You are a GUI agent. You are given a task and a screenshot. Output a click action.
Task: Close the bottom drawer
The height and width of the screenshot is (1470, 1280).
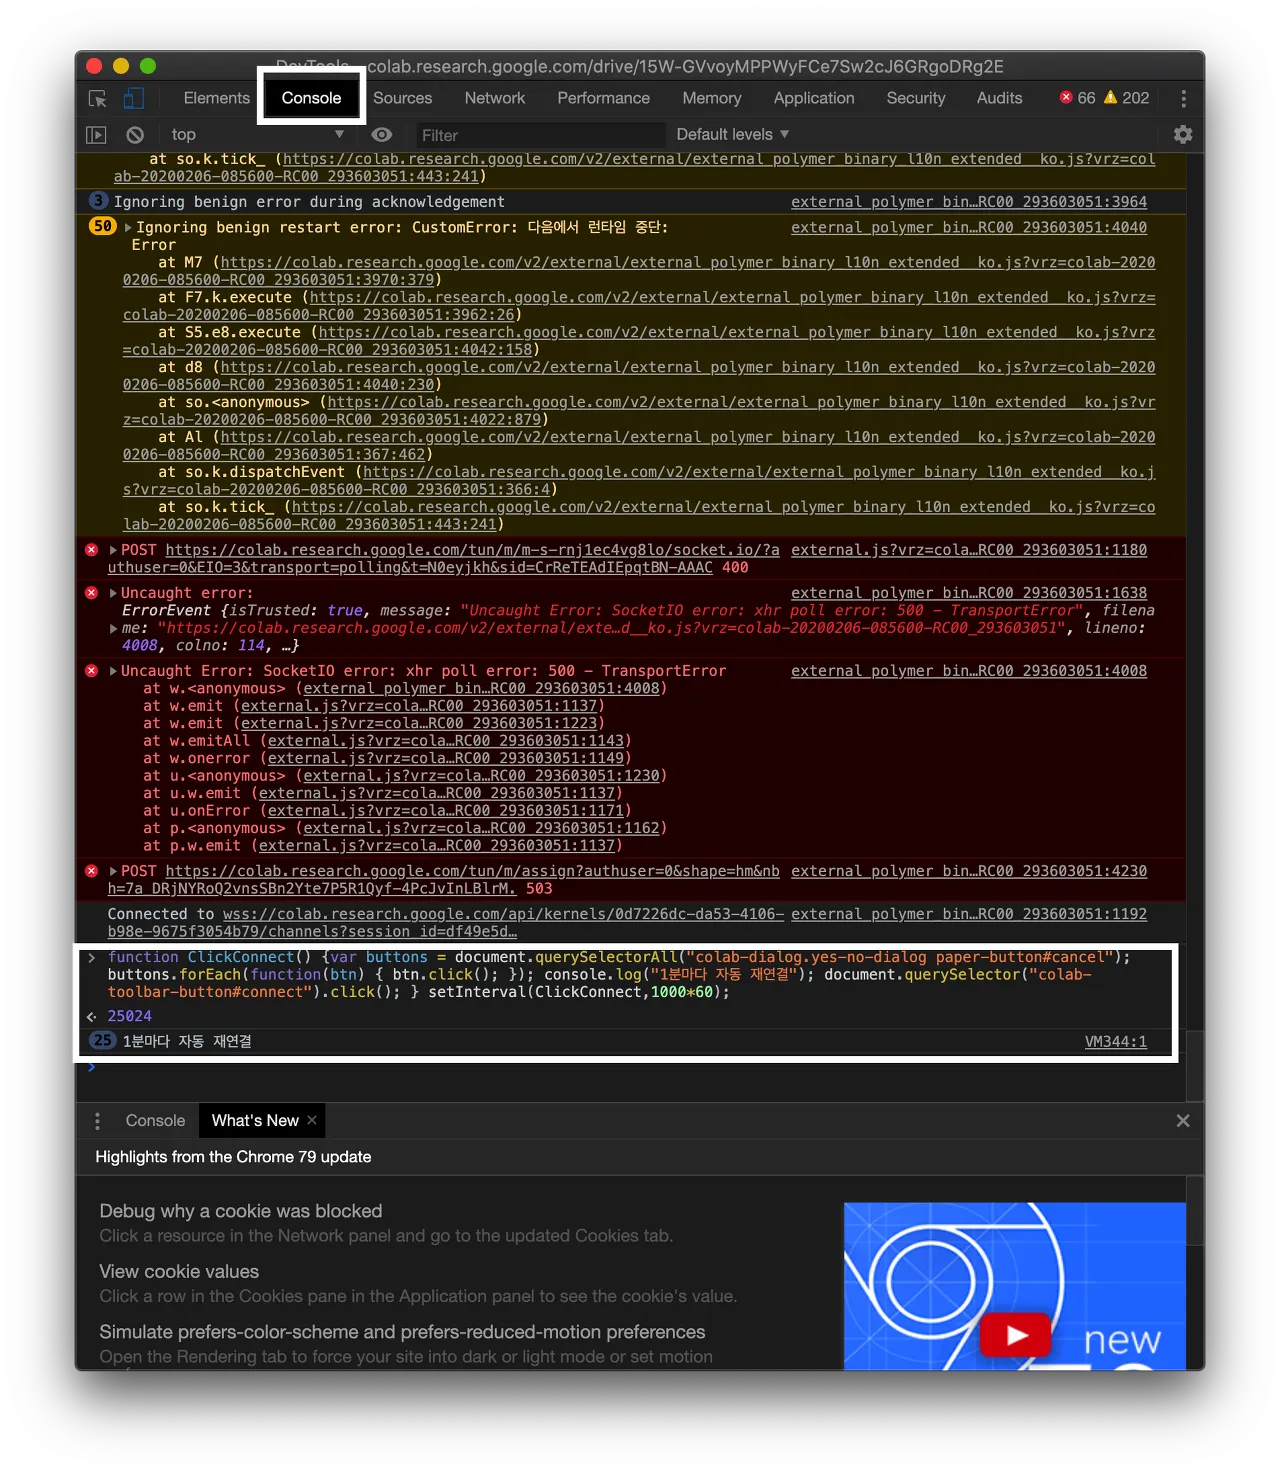1183,1121
